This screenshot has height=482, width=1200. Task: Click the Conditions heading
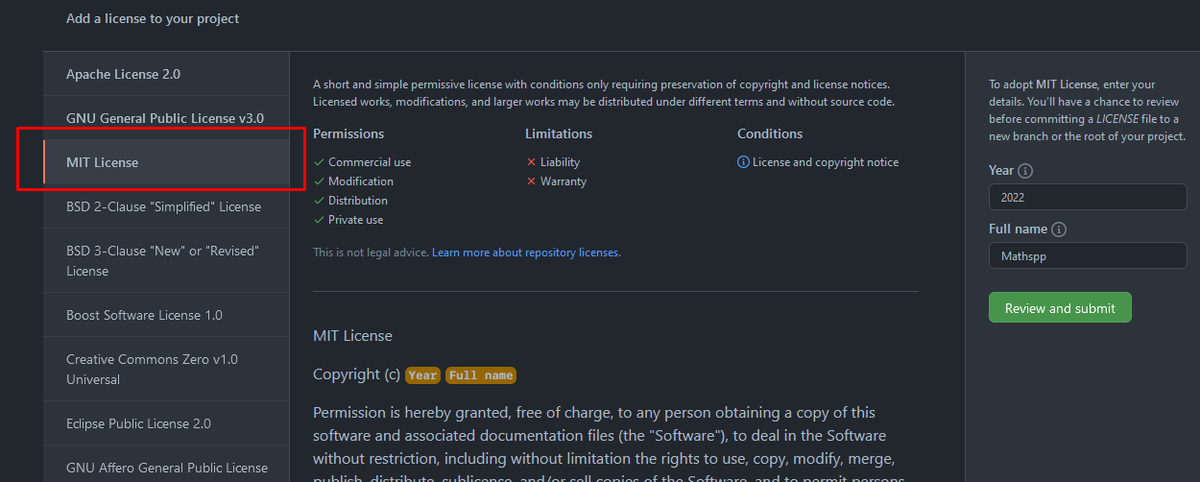coord(770,134)
